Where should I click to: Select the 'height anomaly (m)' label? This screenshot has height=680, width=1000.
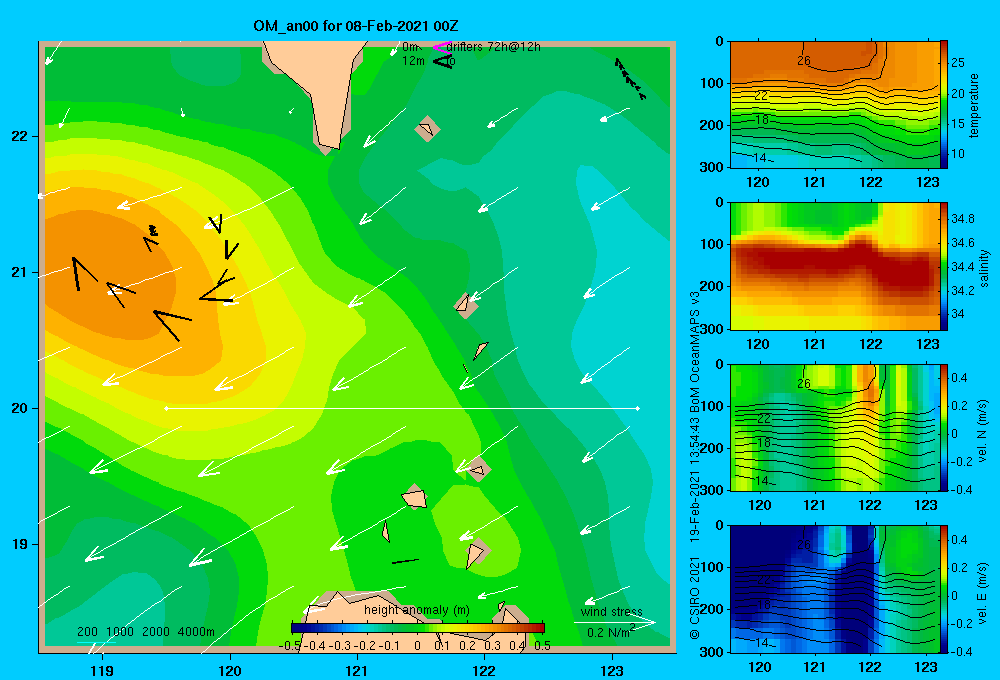pyautogui.click(x=416, y=610)
